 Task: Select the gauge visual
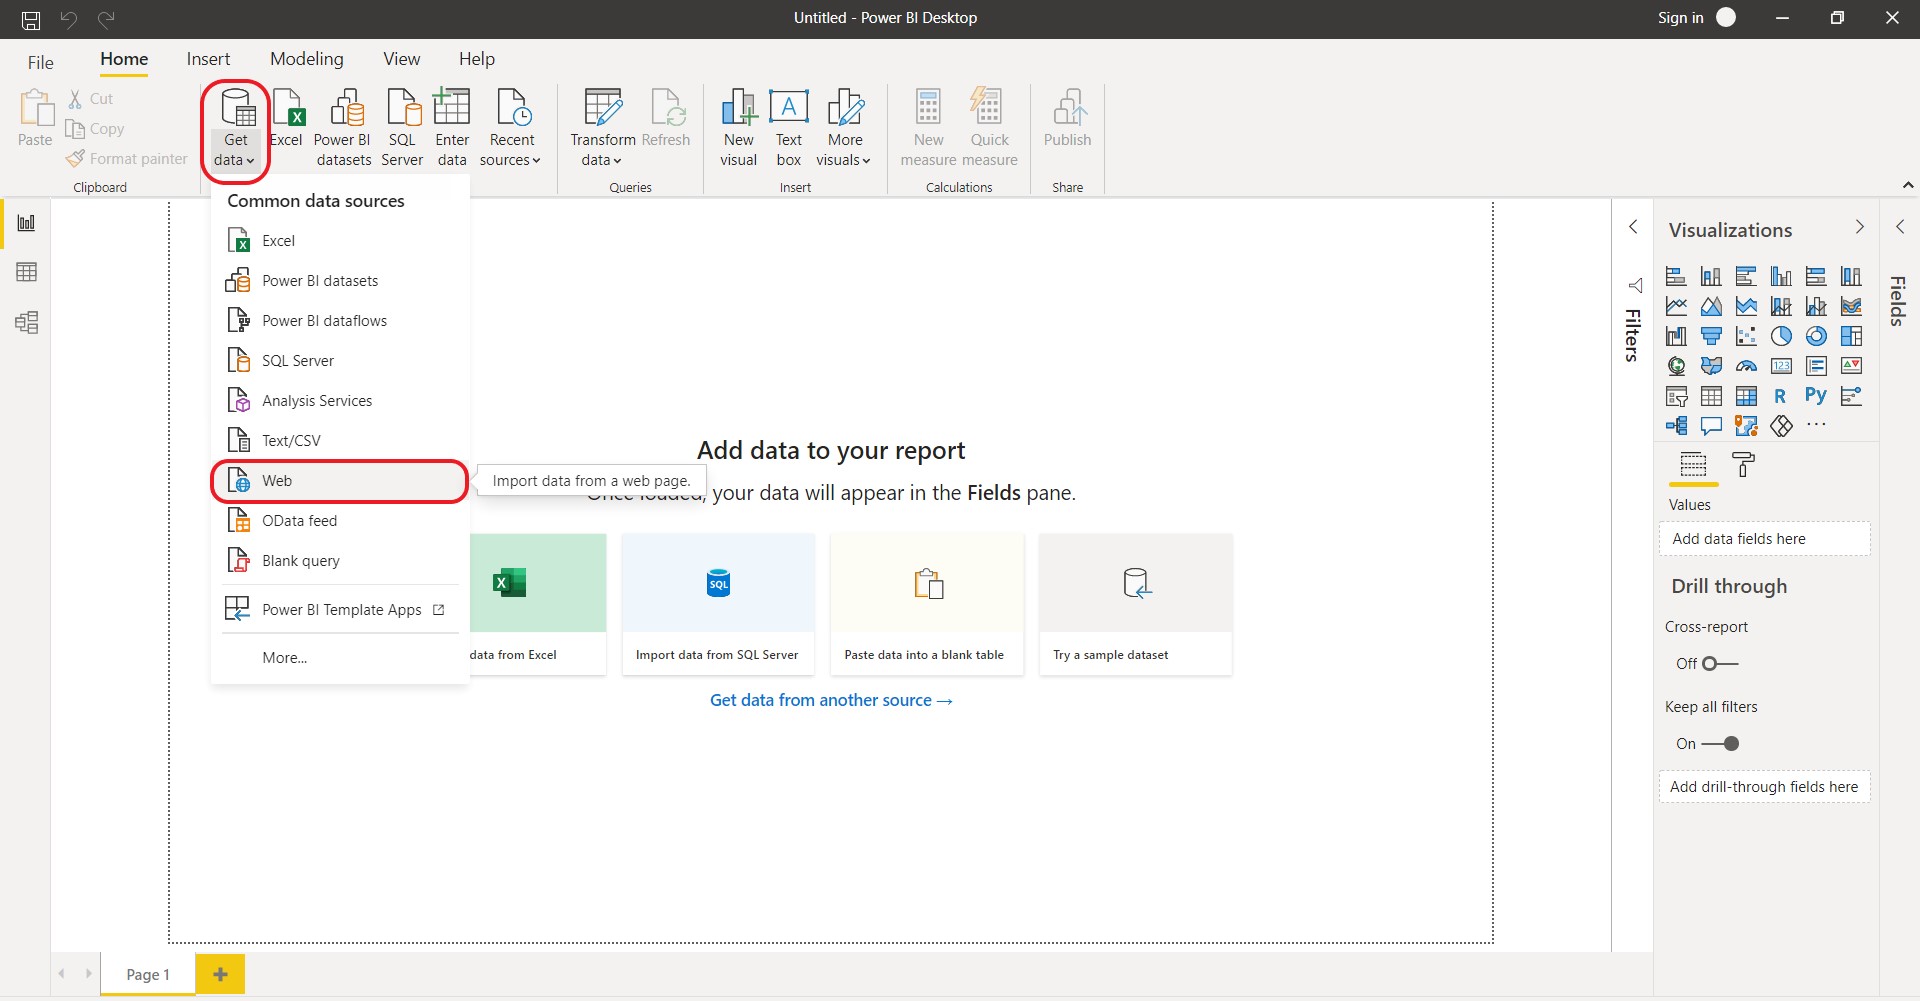coord(1747,366)
